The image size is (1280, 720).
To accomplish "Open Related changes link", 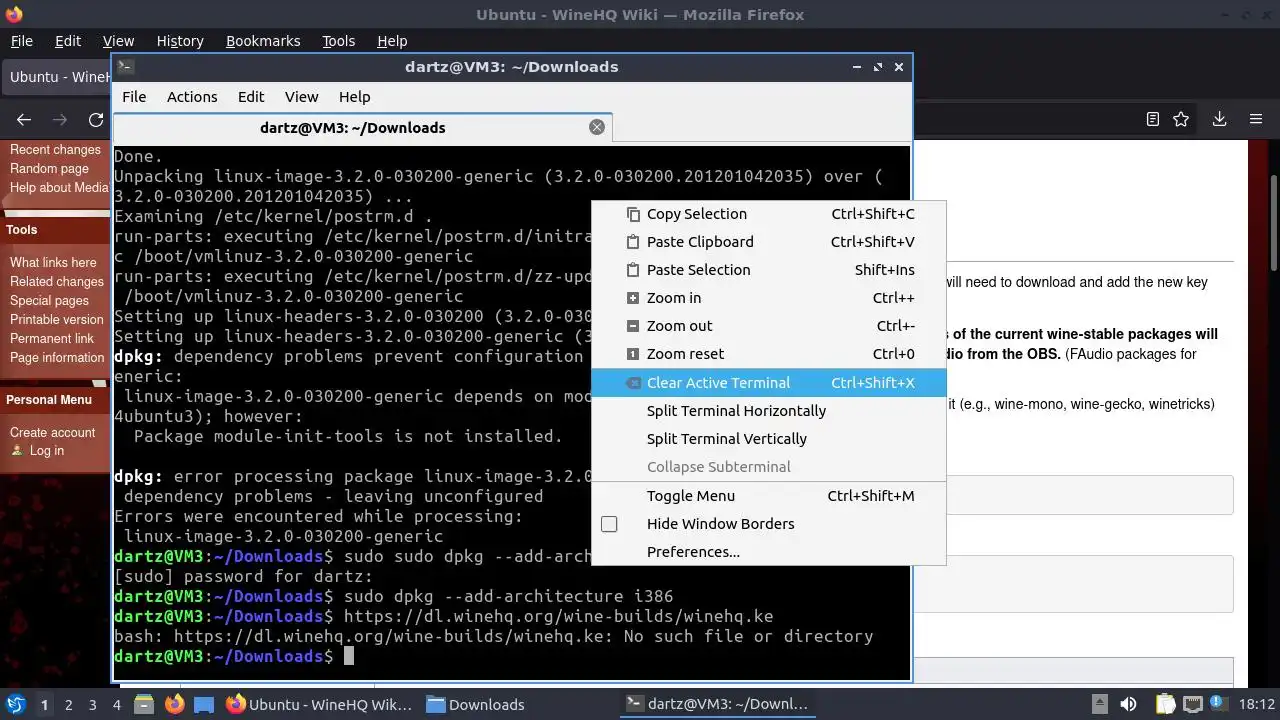I will pyautogui.click(x=57, y=282).
